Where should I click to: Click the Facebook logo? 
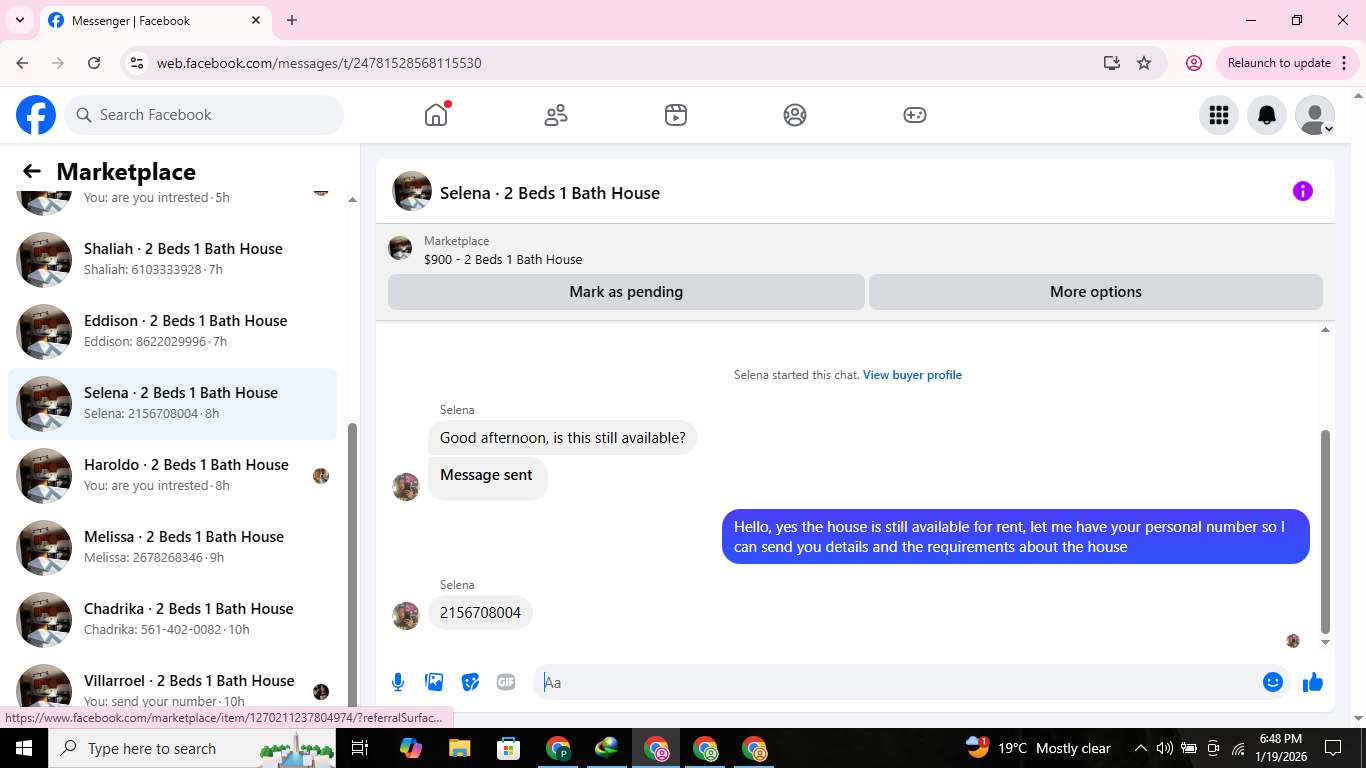(x=36, y=115)
